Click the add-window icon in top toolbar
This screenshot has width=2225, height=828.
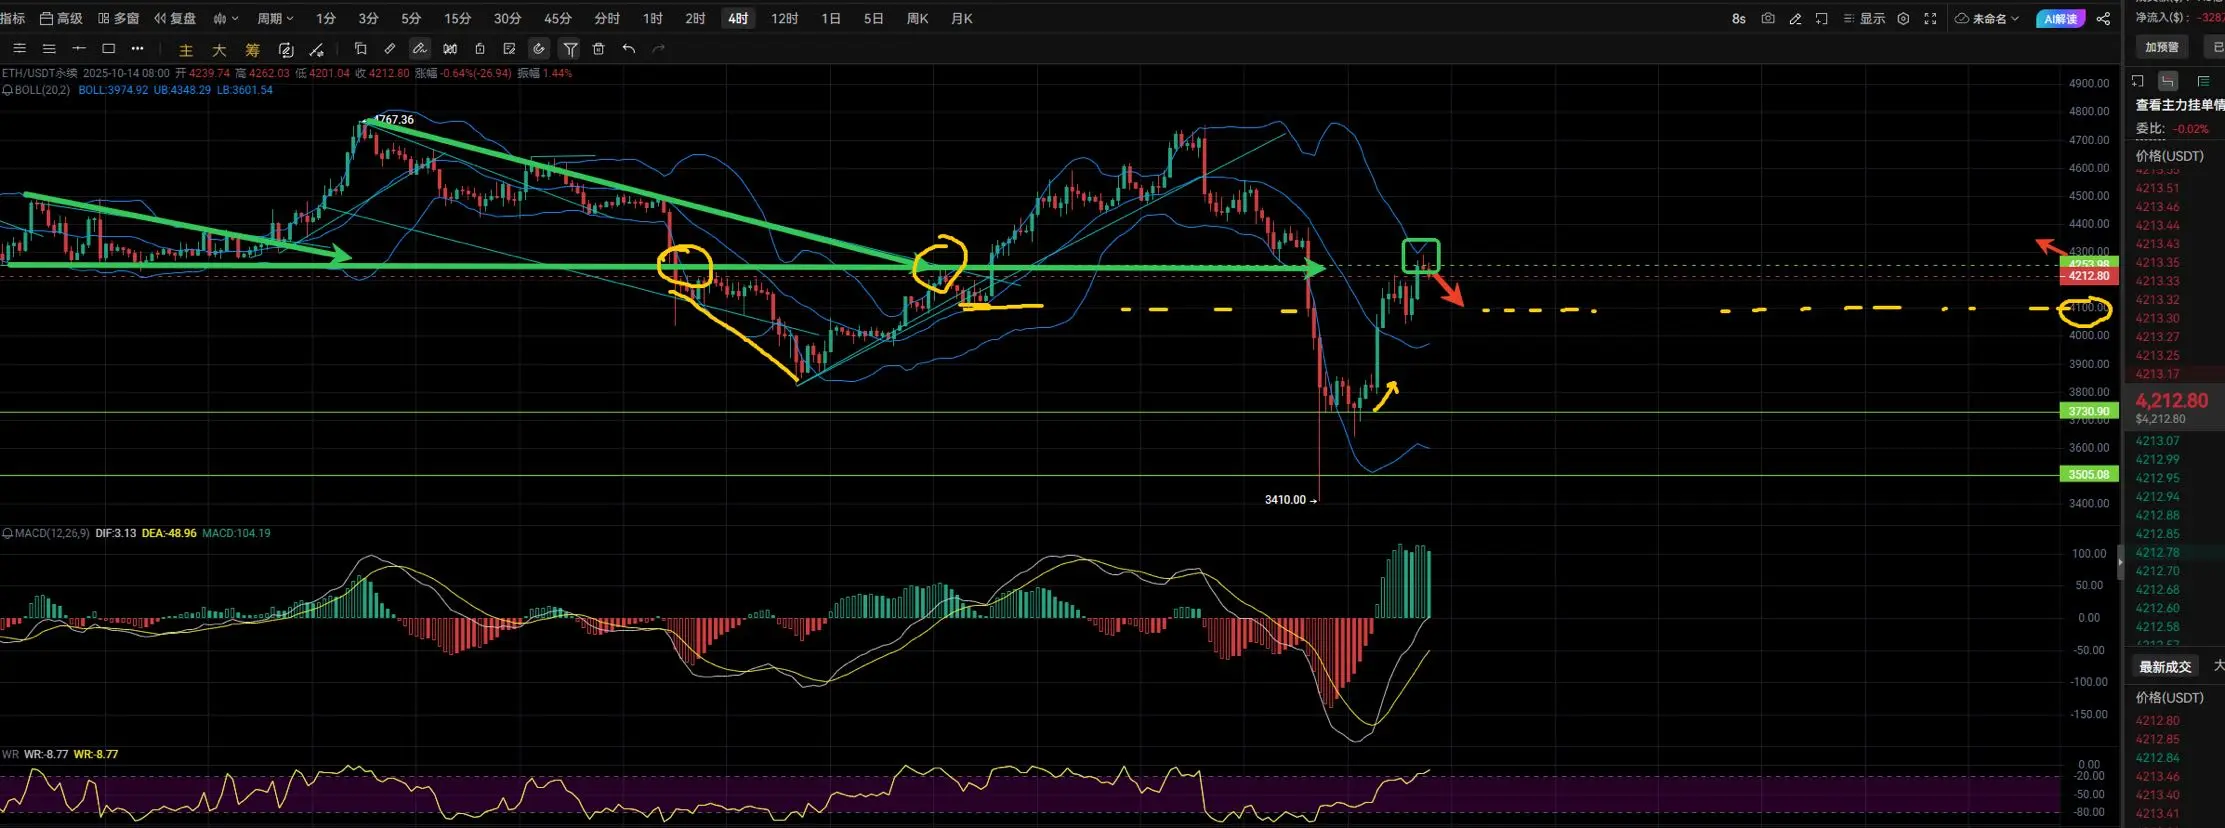pos(1822,18)
